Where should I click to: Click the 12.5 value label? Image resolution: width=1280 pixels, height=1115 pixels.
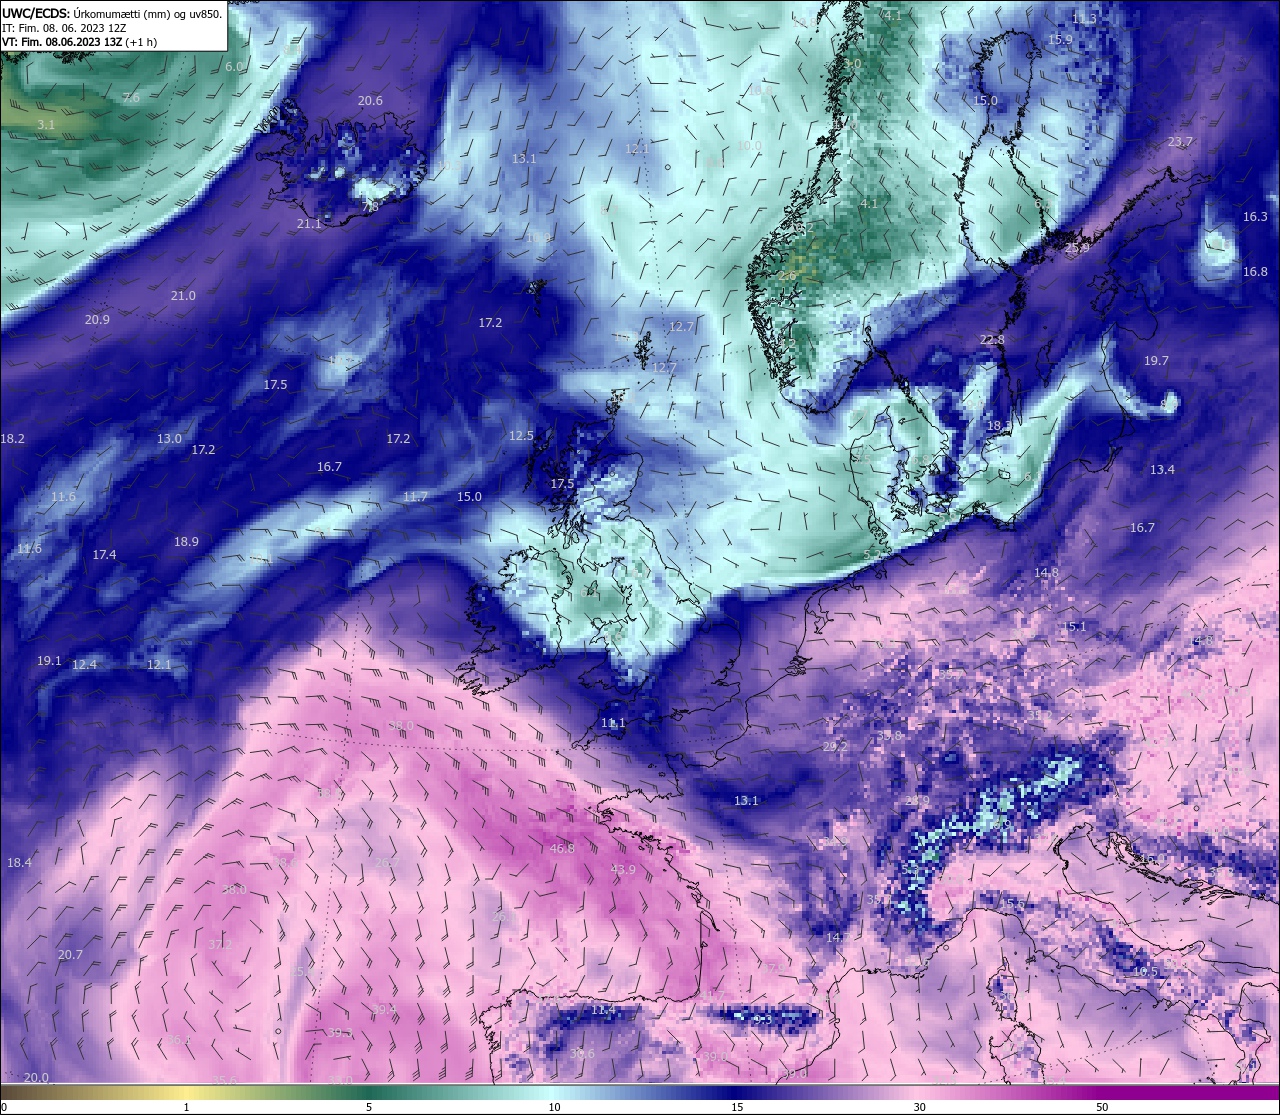point(521,435)
